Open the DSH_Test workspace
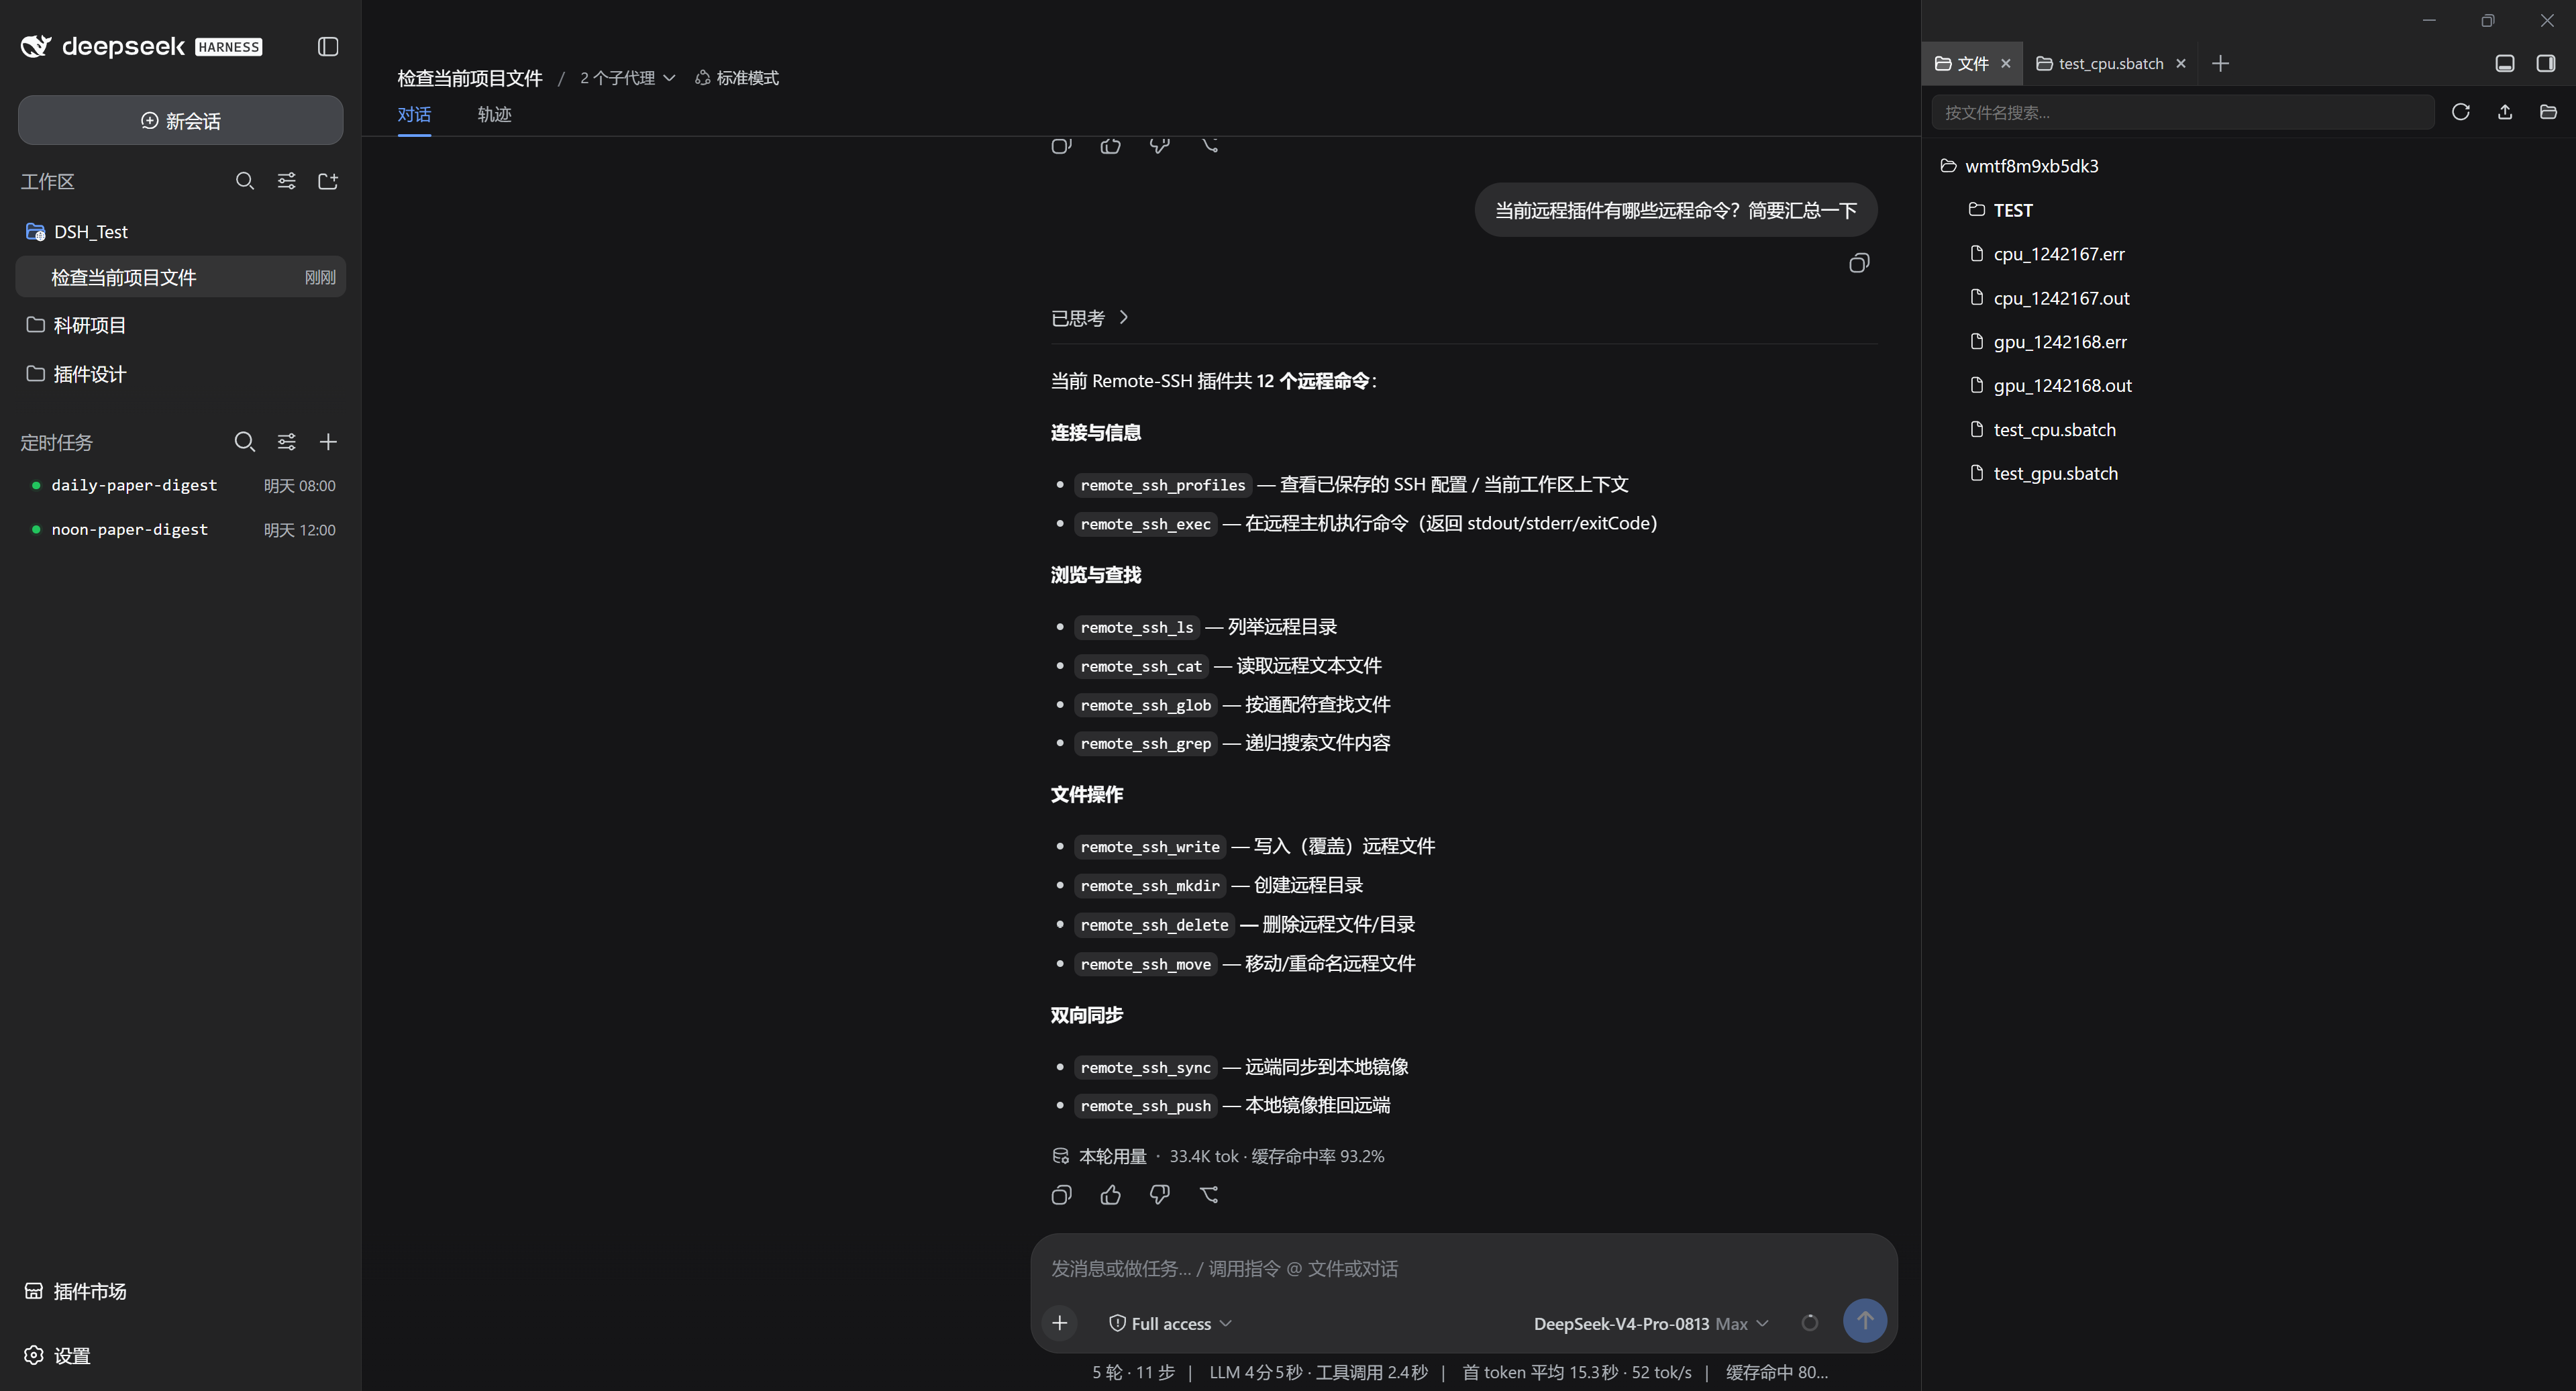Viewport: 2576px width, 1391px height. click(181, 231)
